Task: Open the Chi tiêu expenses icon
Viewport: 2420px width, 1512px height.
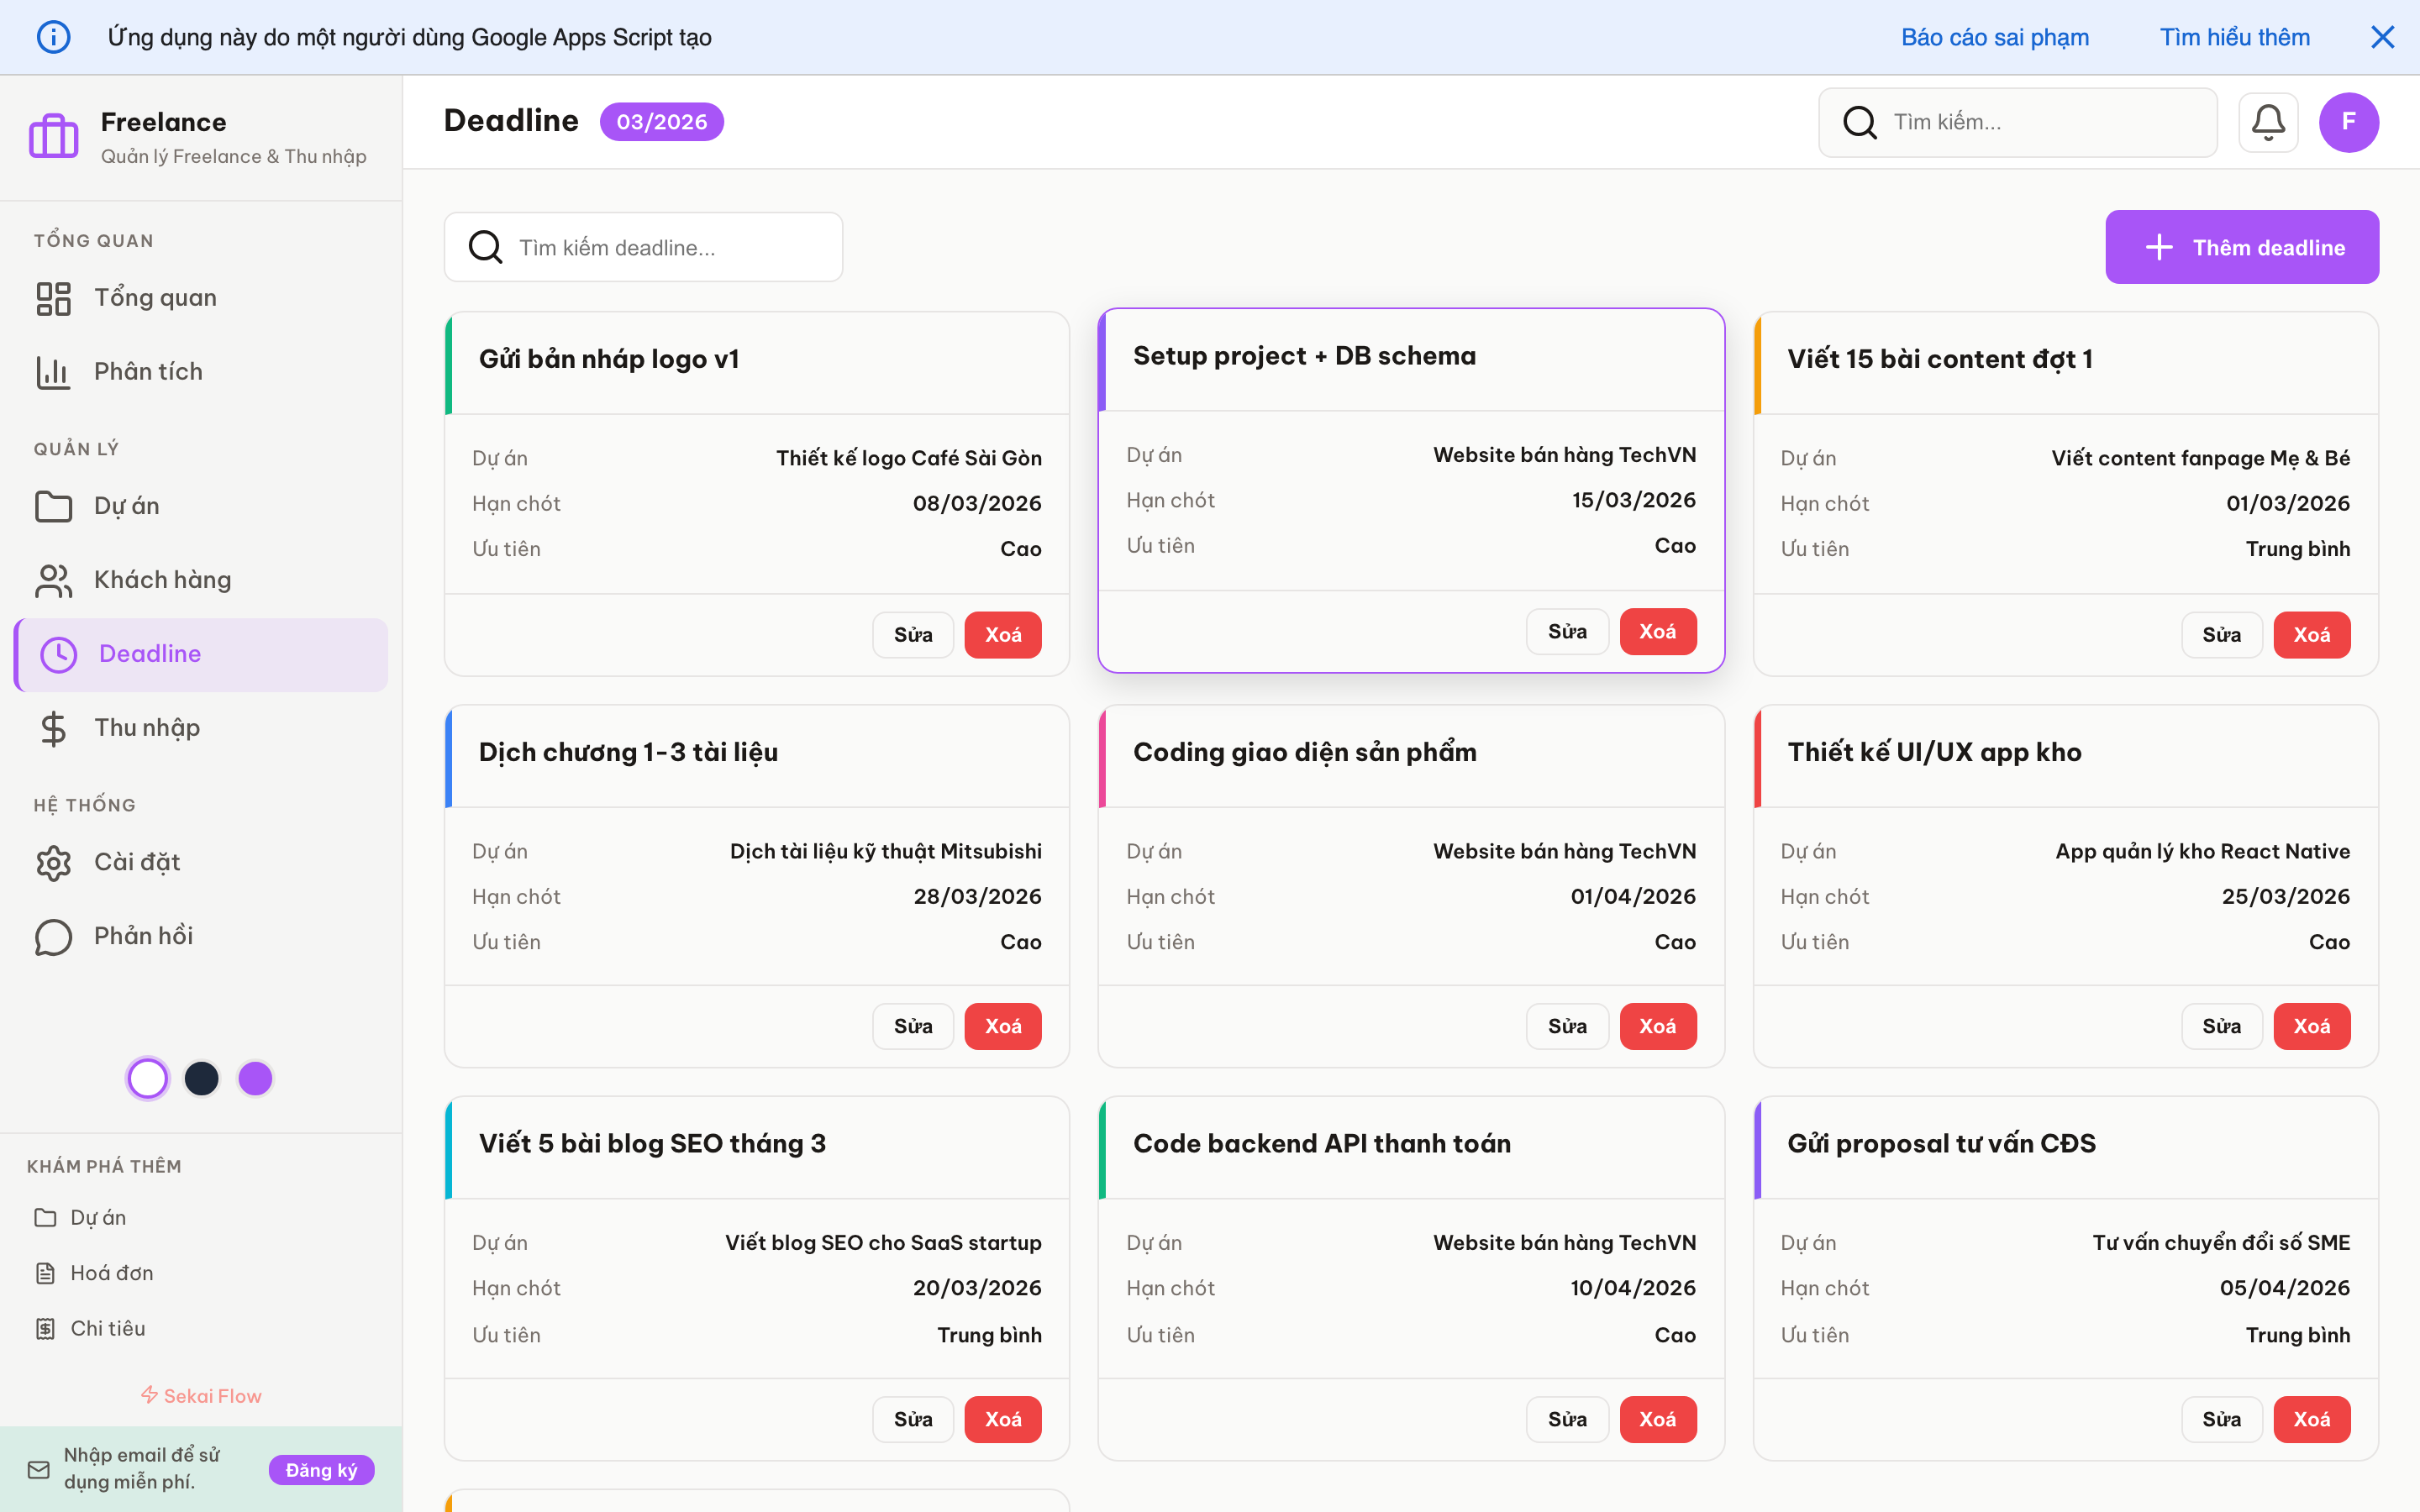Action: 45,1327
